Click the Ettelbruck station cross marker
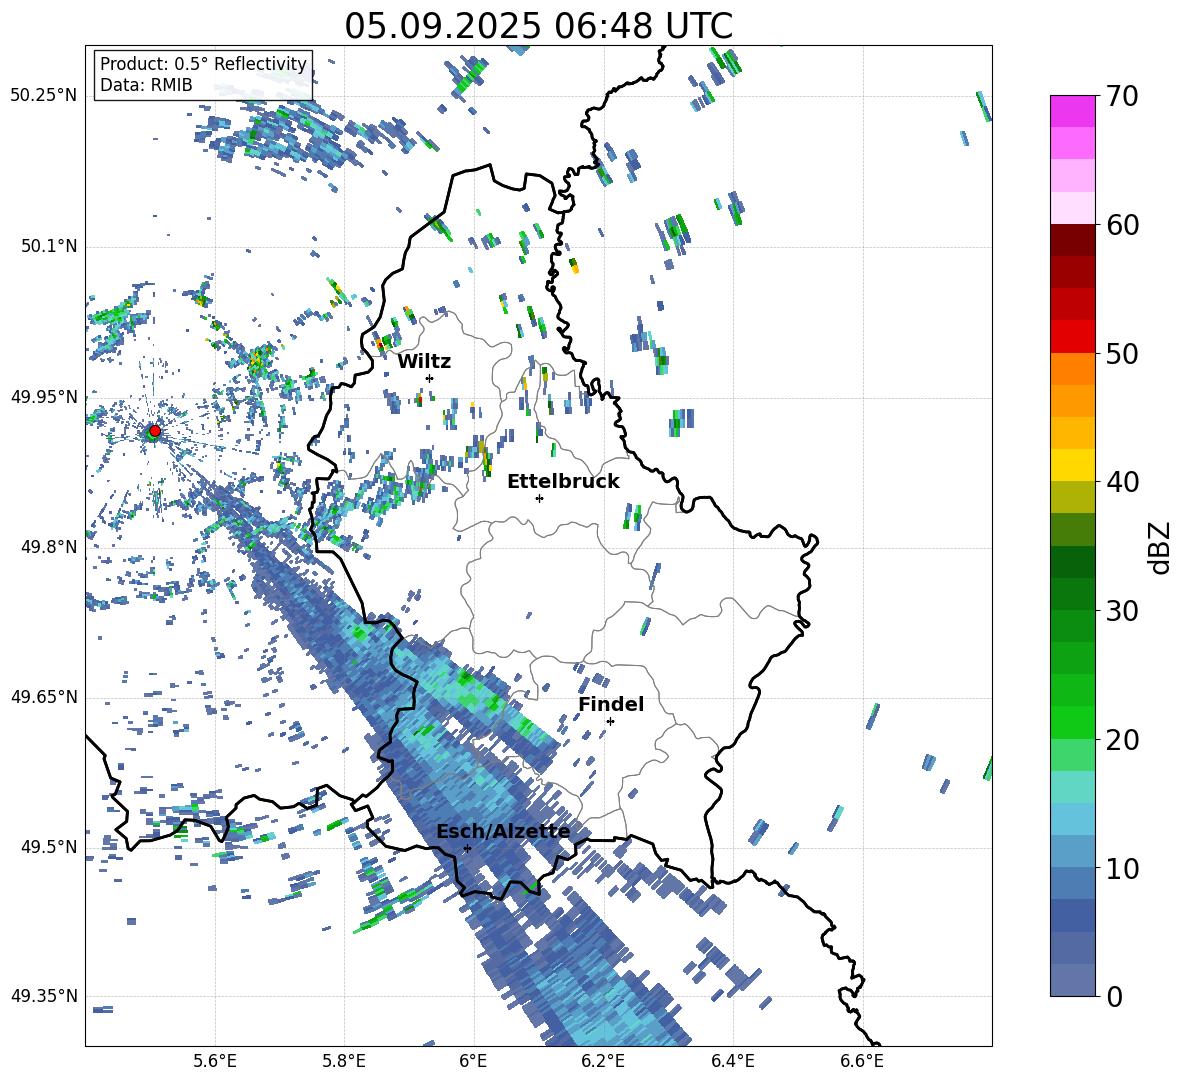This screenshot has width=1184, height=1081. [539, 498]
